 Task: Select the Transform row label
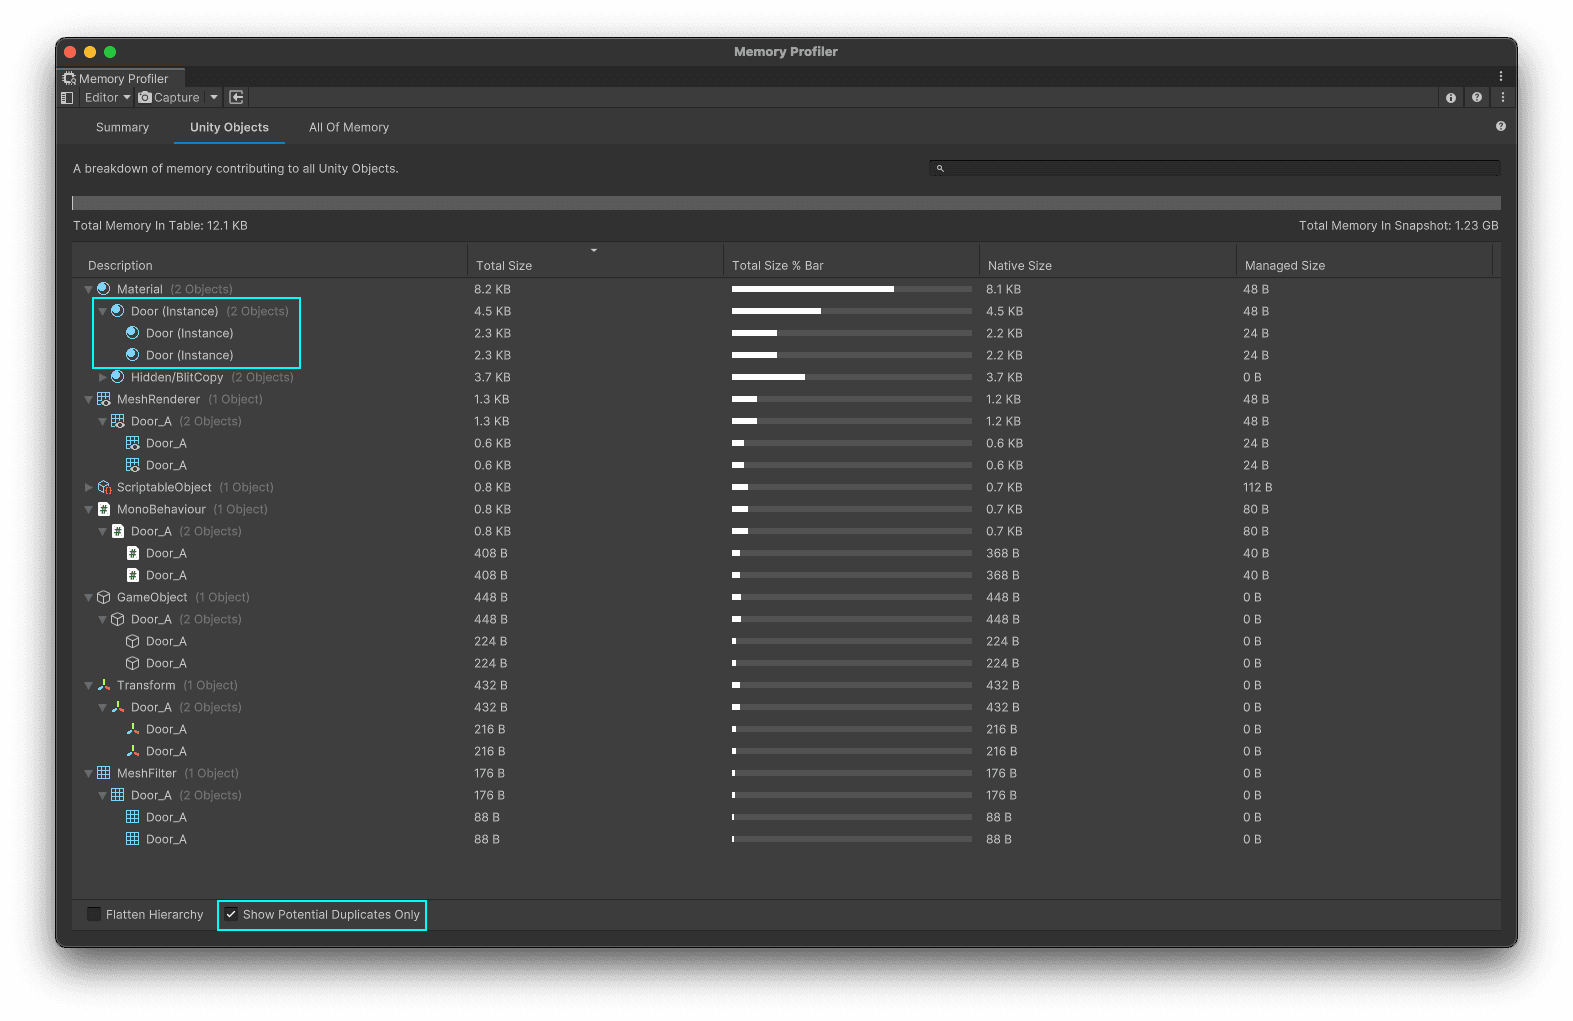coord(146,686)
